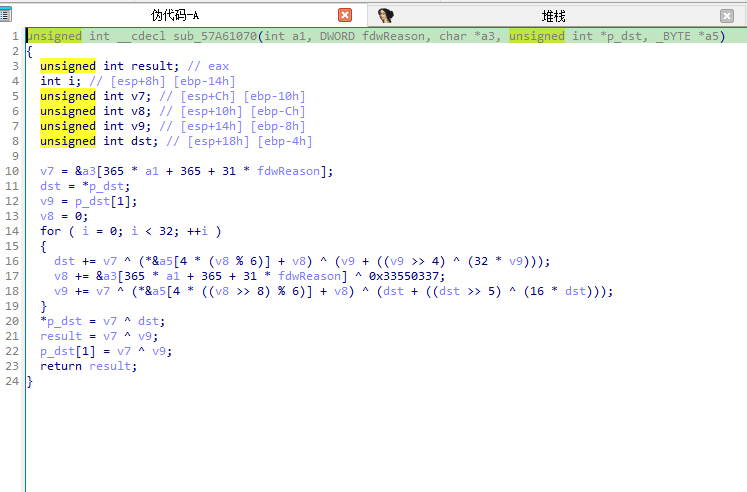Screen dimensions: 747x492
Task: Click the 'return' keyword on line 22
Action: [x=61, y=366]
